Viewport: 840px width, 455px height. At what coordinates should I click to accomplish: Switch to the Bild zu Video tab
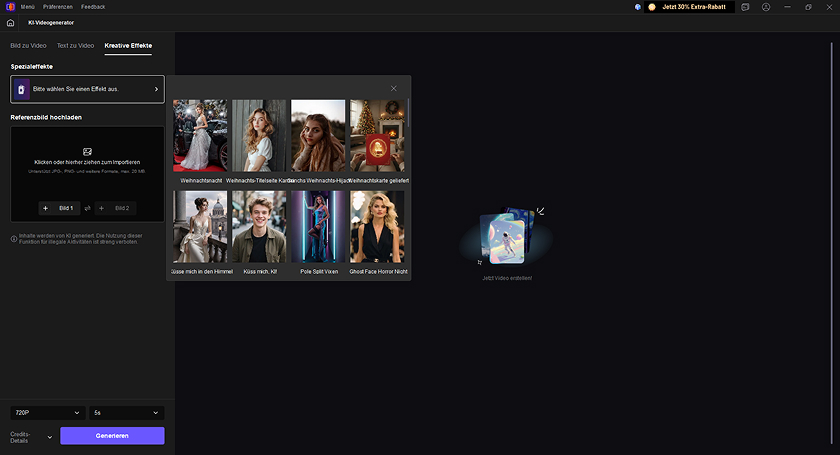tap(28, 46)
